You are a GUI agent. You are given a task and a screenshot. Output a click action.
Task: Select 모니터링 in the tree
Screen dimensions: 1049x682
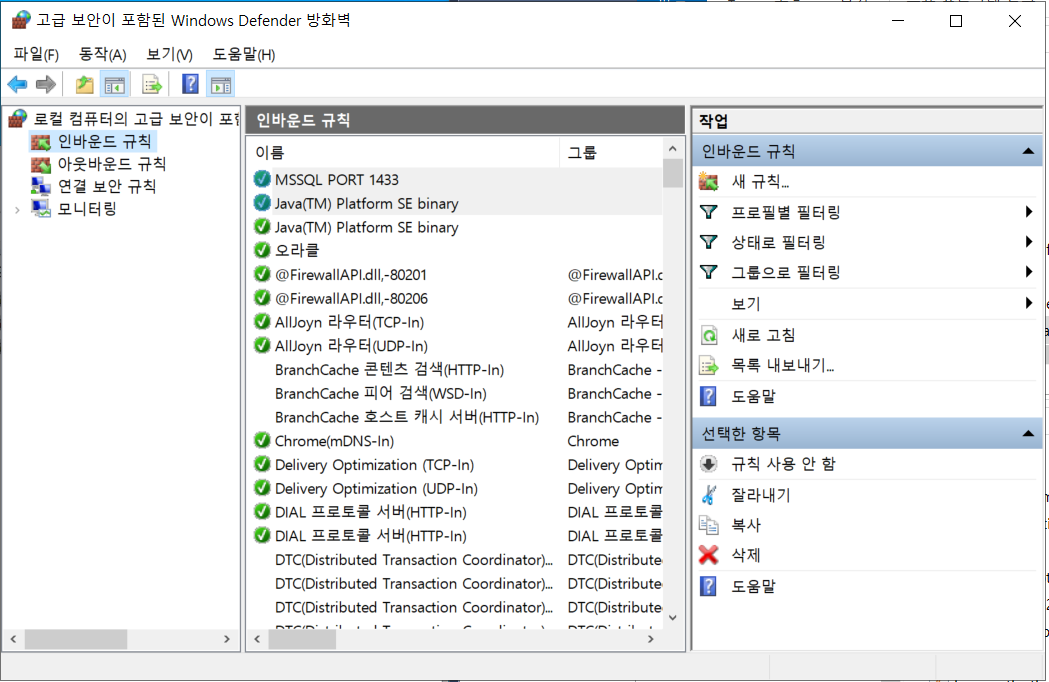click(87, 209)
